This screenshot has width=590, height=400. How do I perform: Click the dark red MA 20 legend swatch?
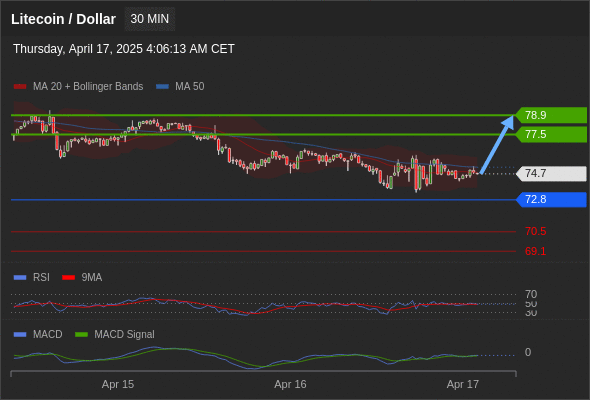coord(20,87)
